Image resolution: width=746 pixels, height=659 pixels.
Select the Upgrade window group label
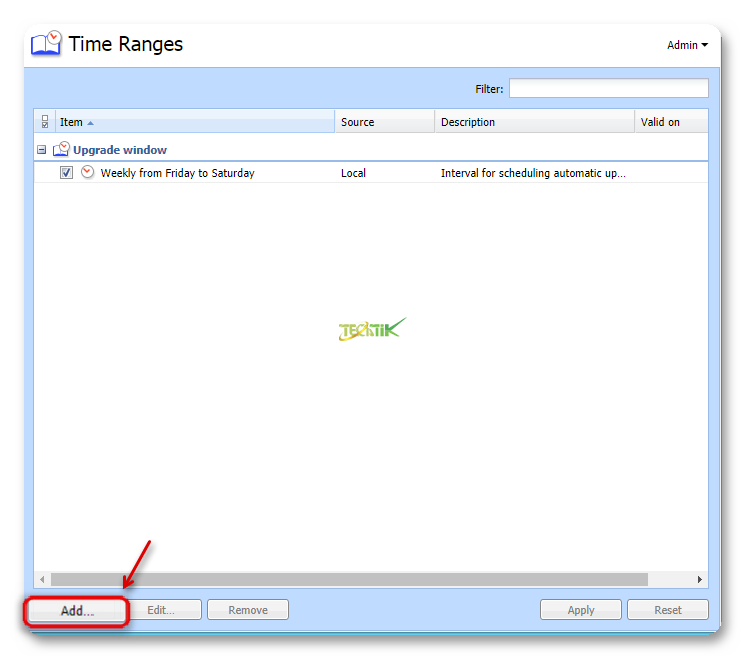tap(119, 150)
